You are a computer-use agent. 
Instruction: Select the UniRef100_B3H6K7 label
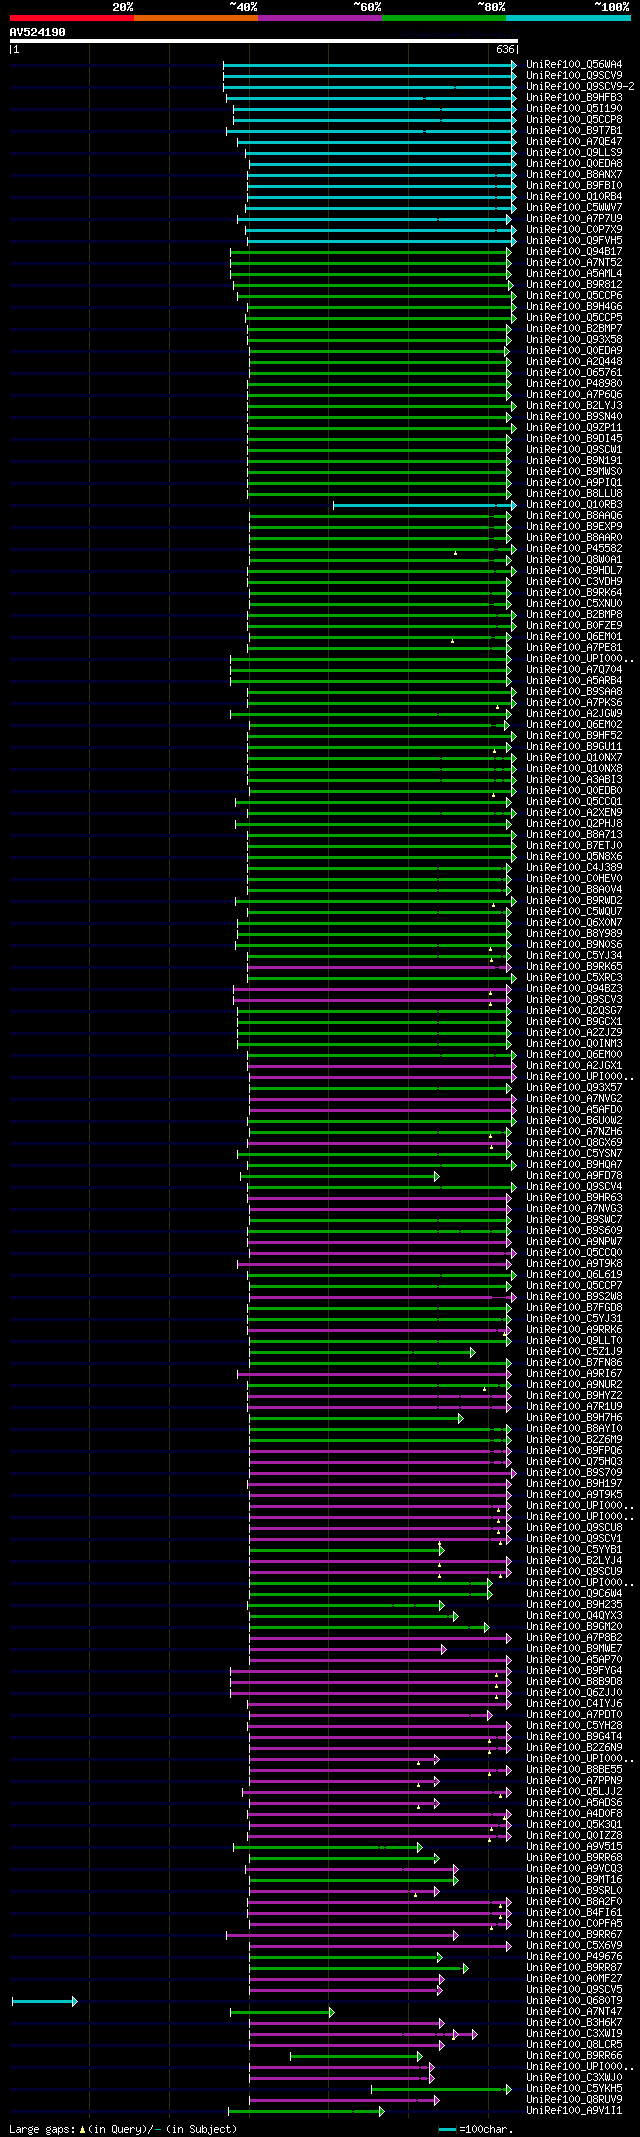click(x=574, y=2022)
